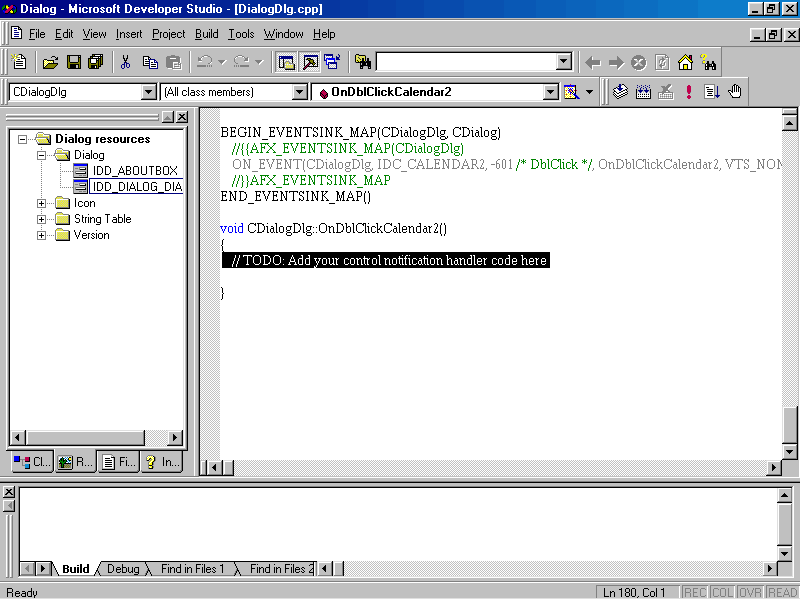Open the Redo history dropdown arrow
The width and height of the screenshot is (800, 600).
259,62
